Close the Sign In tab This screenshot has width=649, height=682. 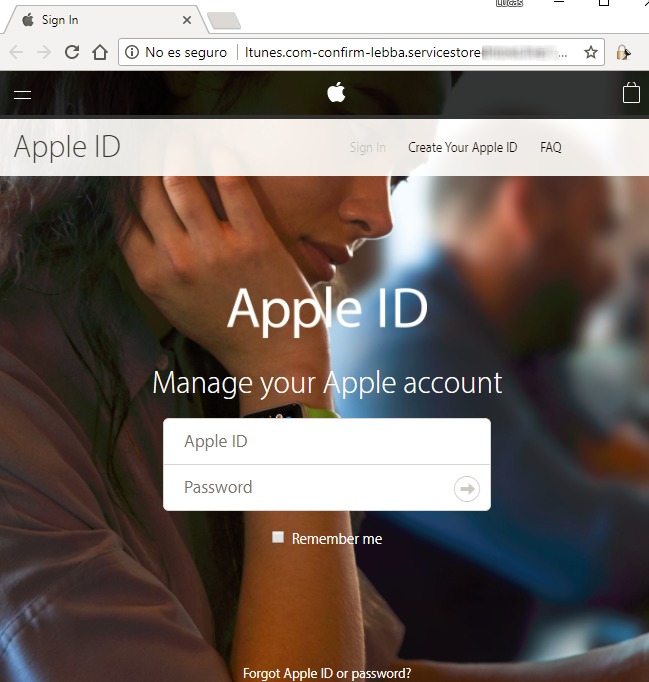(x=187, y=20)
